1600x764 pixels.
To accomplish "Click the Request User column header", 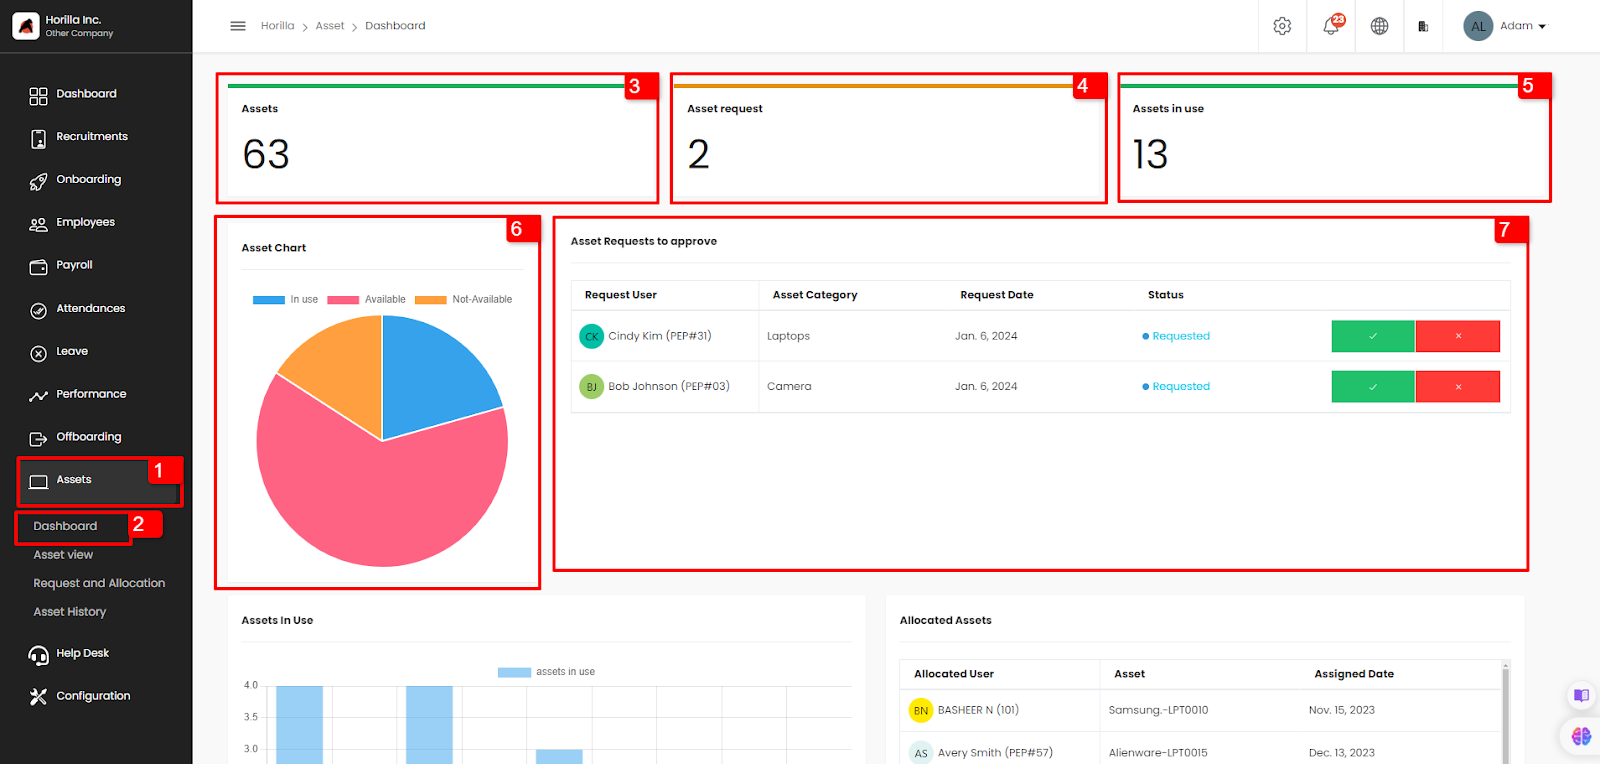I will click(x=620, y=295).
